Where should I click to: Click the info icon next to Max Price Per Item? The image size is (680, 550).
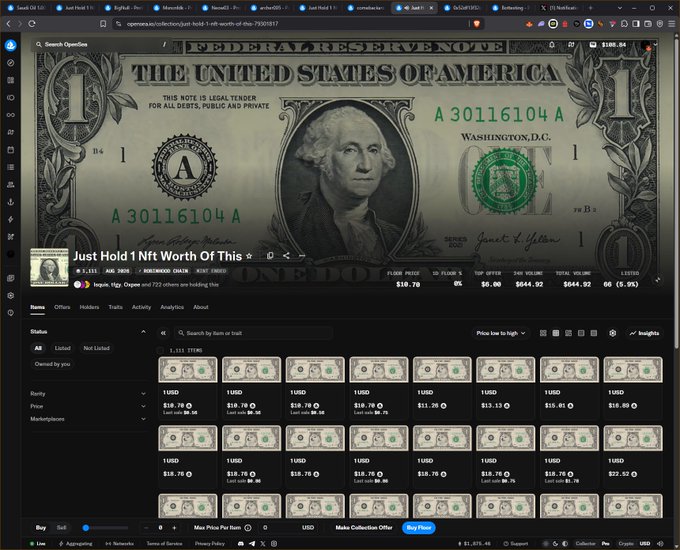pyautogui.click(x=248, y=528)
